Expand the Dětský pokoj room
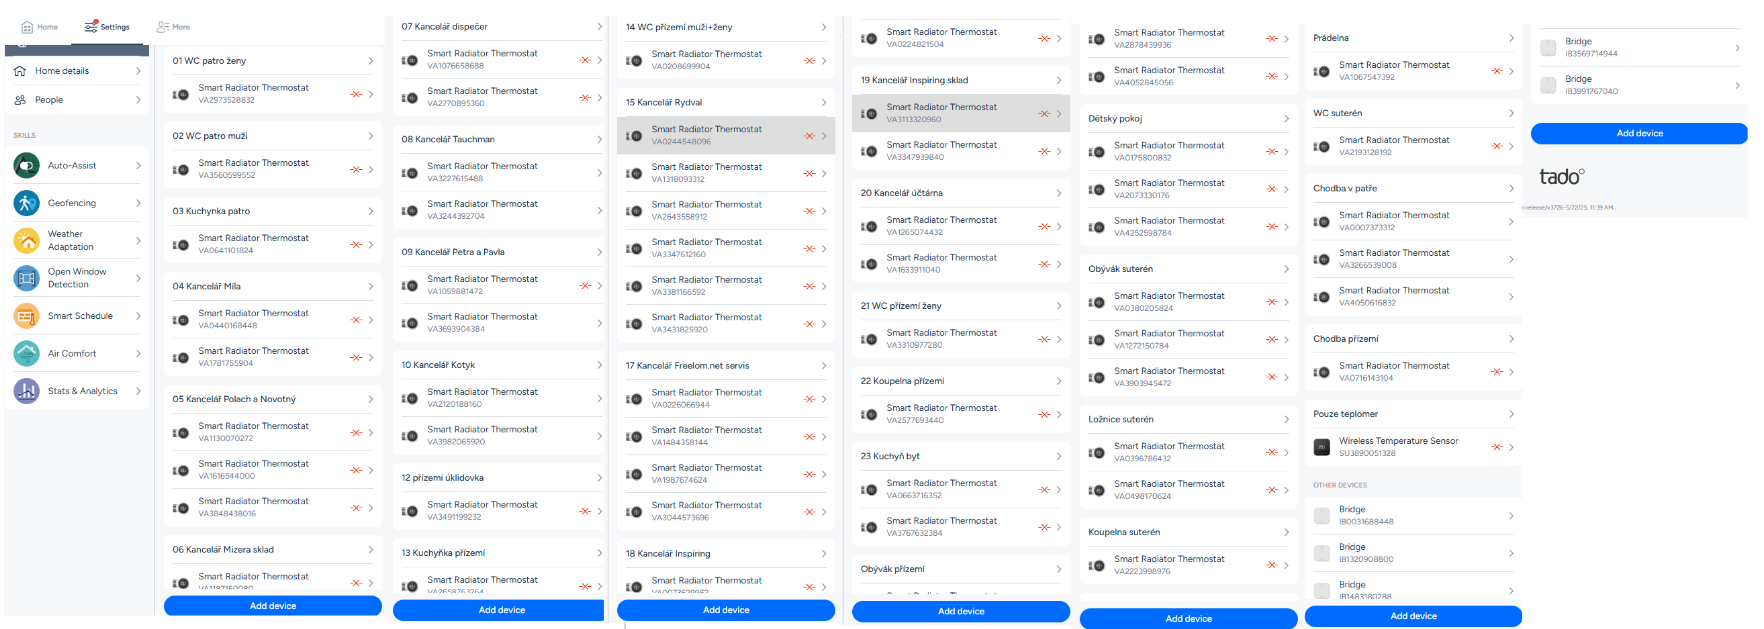1764x629 pixels. point(1189,119)
